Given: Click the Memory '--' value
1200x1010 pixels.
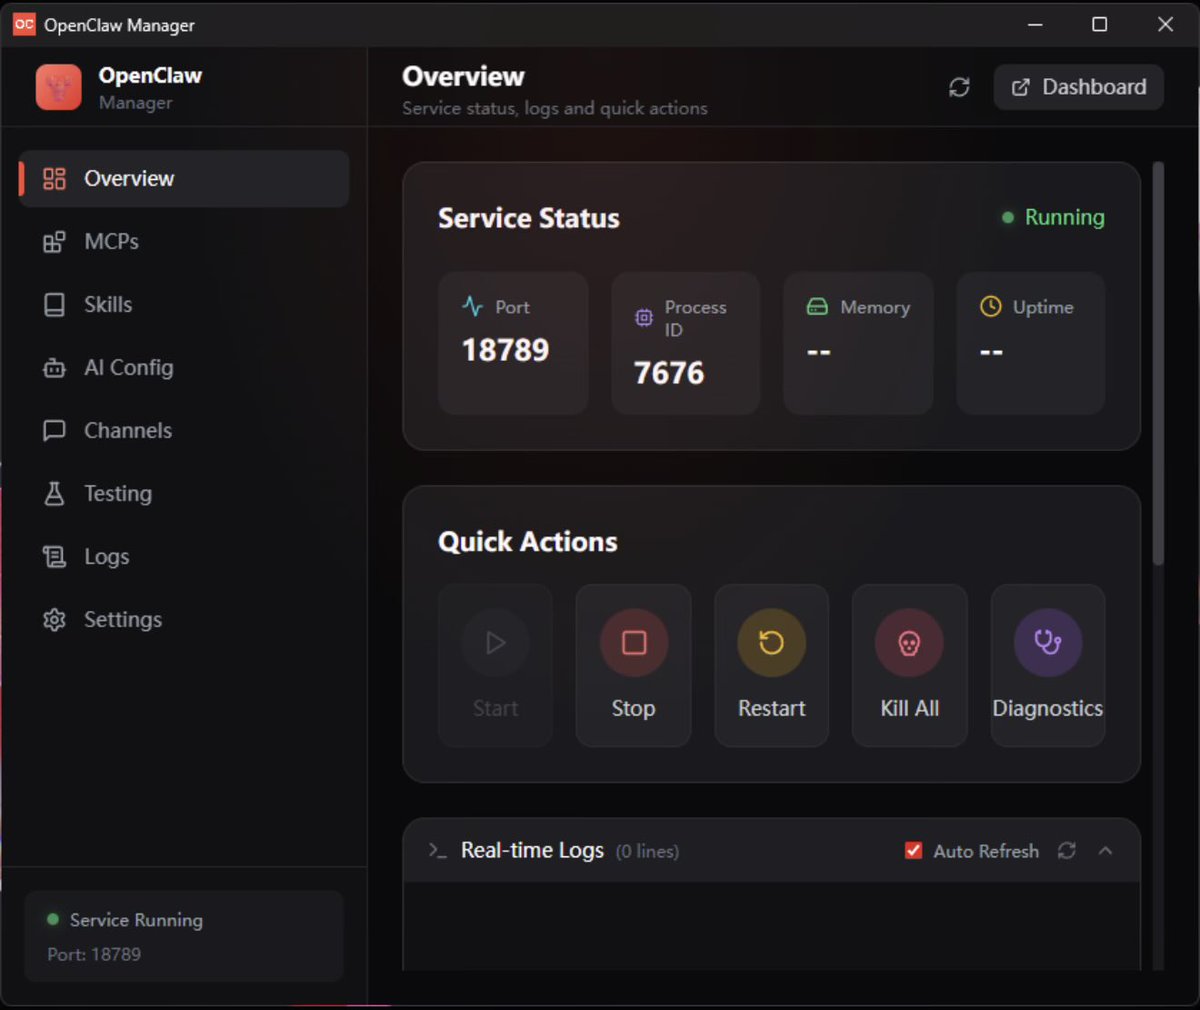Looking at the screenshot, I should 818,352.
